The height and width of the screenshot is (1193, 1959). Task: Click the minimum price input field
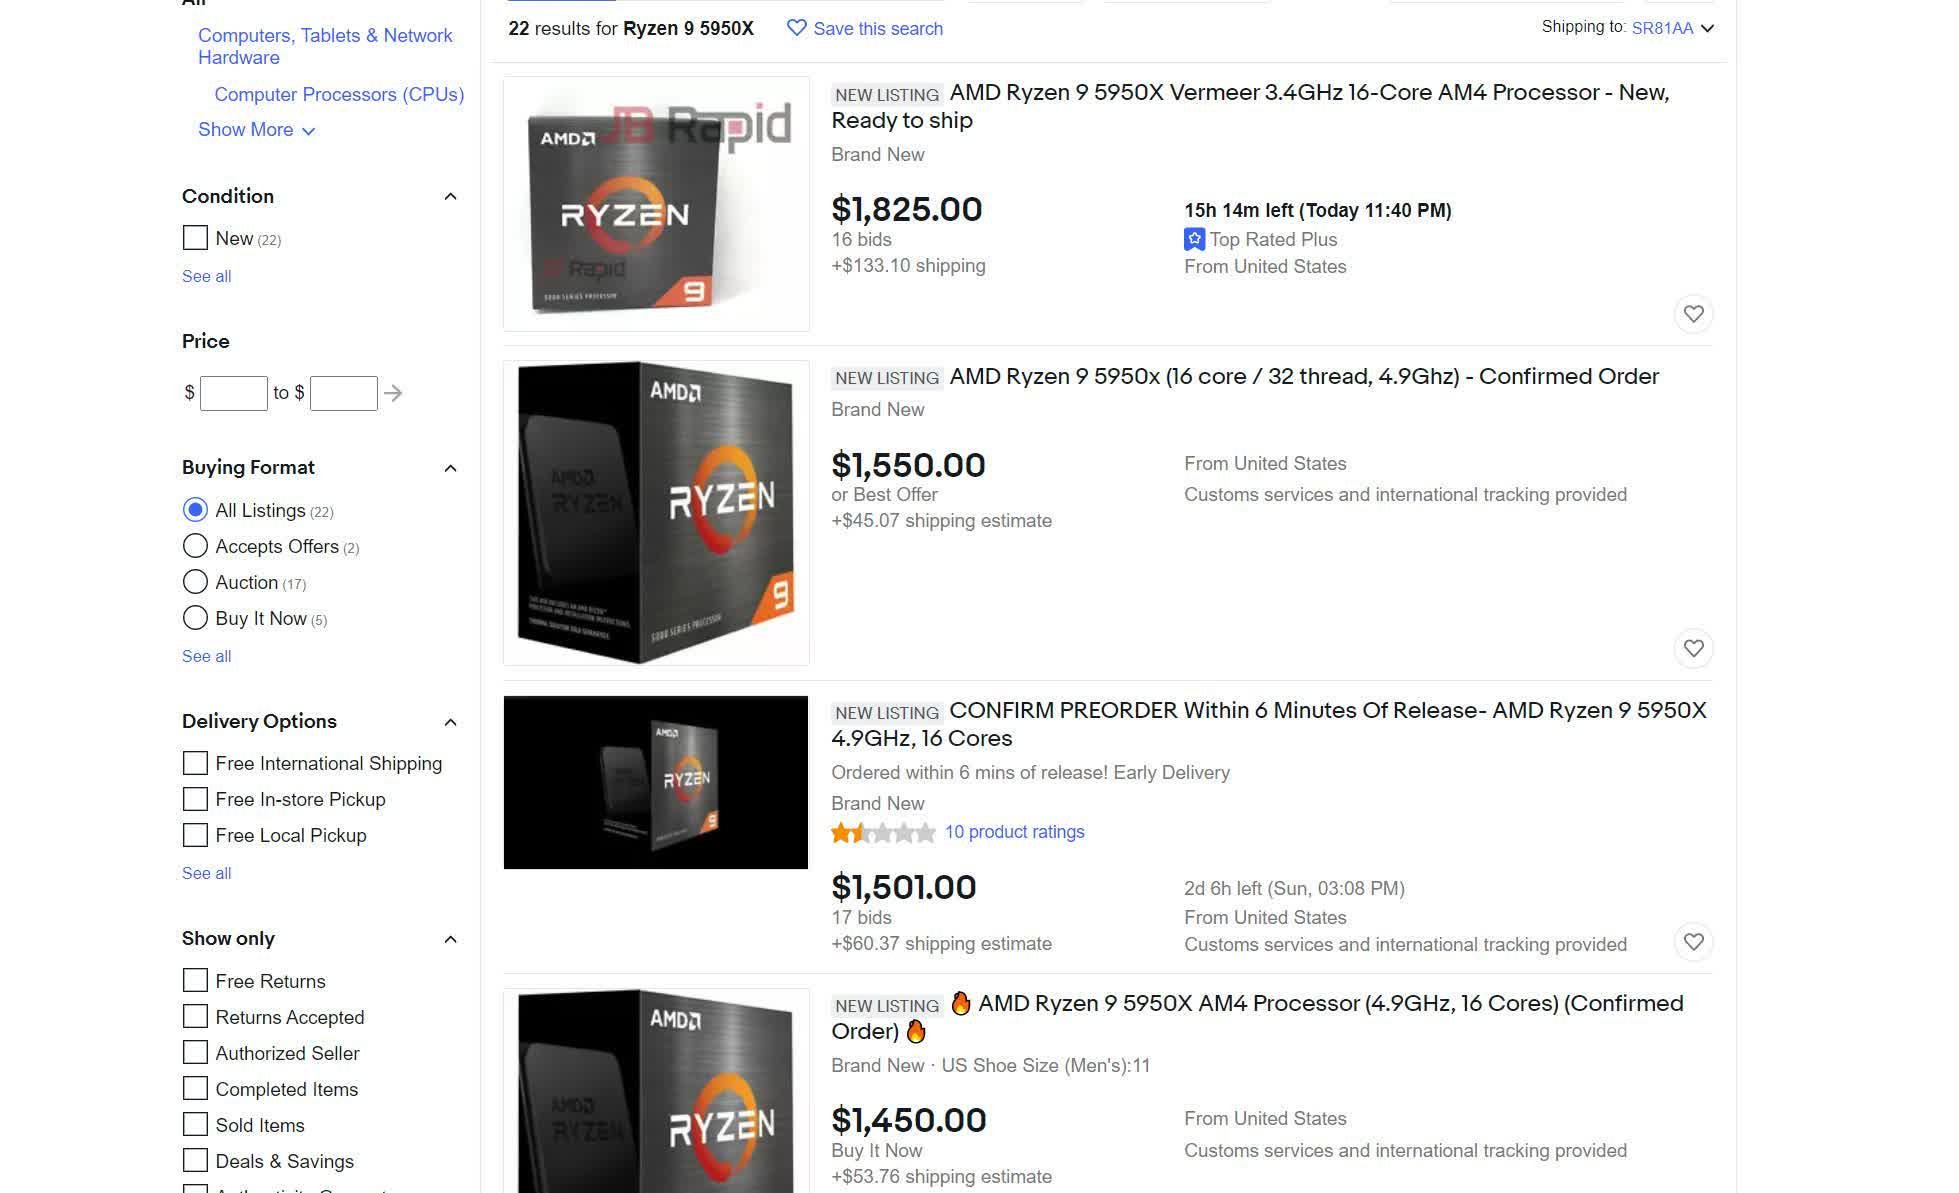234,393
